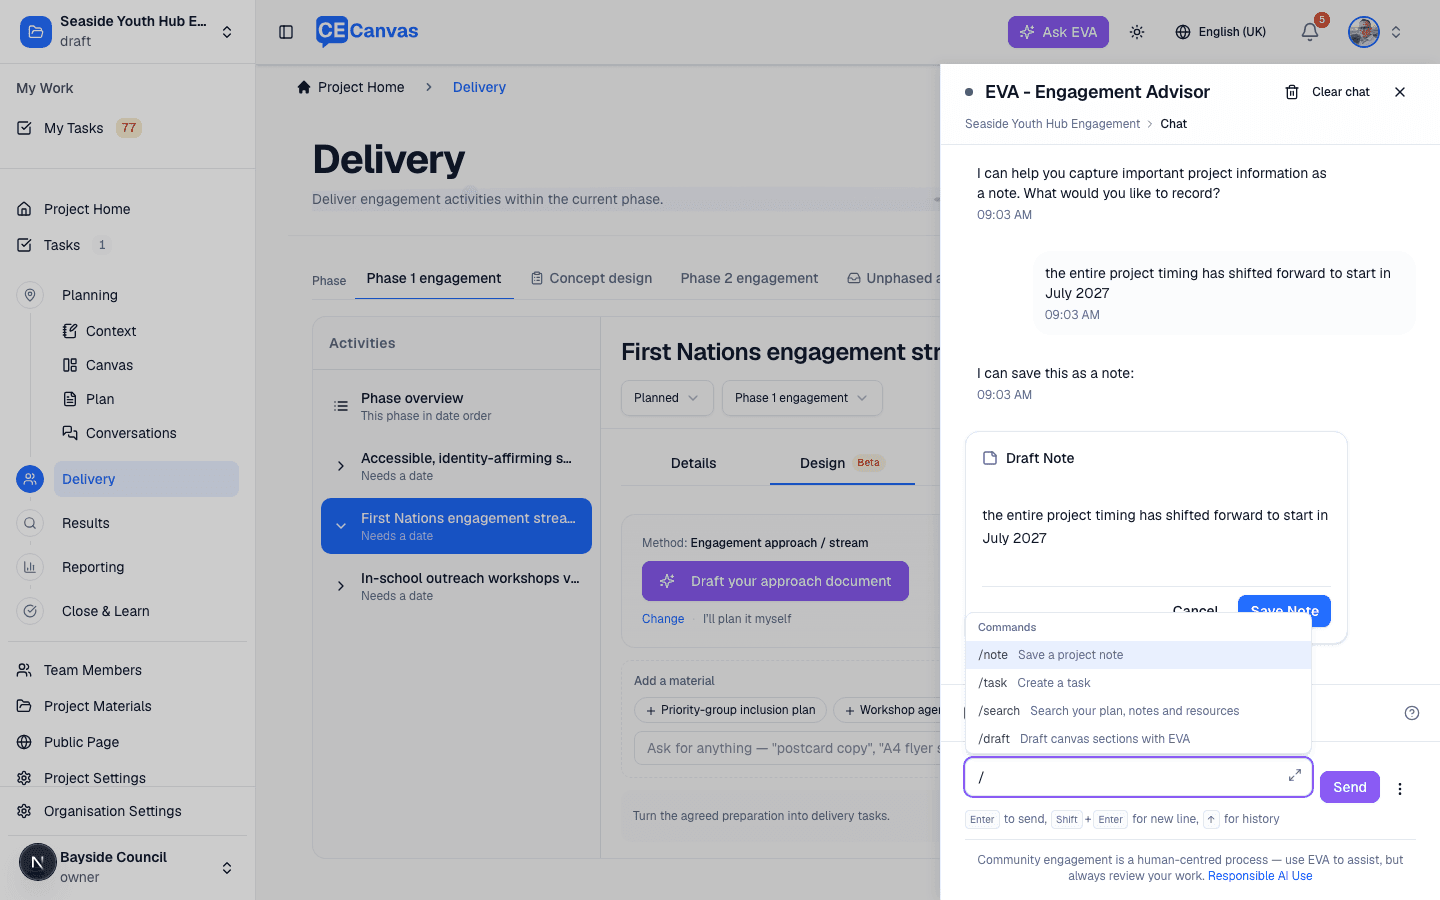Screen dimensions: 1440x900
Task: Open Project Materials
Action: [x=98, y=706]
